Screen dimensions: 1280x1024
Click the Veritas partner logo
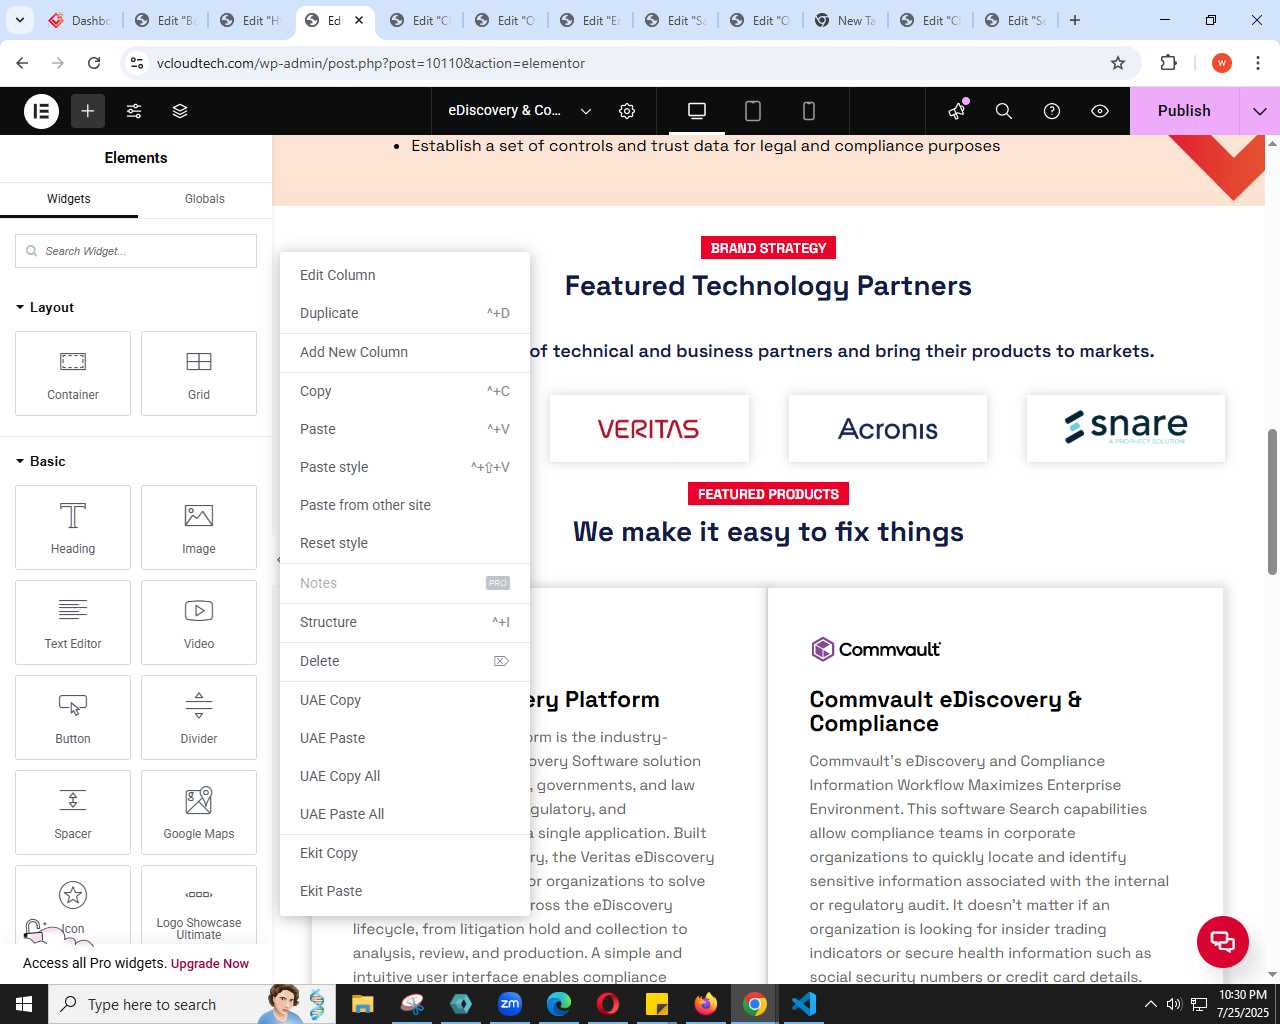(649, 429)
